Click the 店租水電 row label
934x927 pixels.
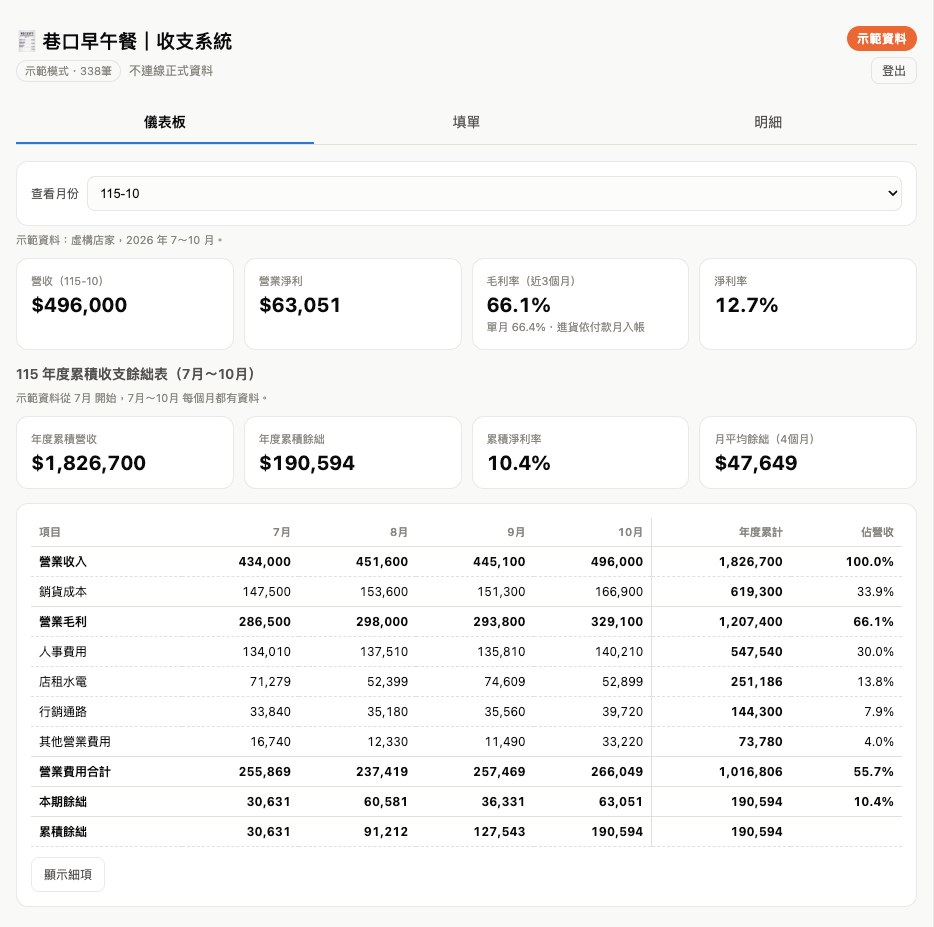point(63,682)
